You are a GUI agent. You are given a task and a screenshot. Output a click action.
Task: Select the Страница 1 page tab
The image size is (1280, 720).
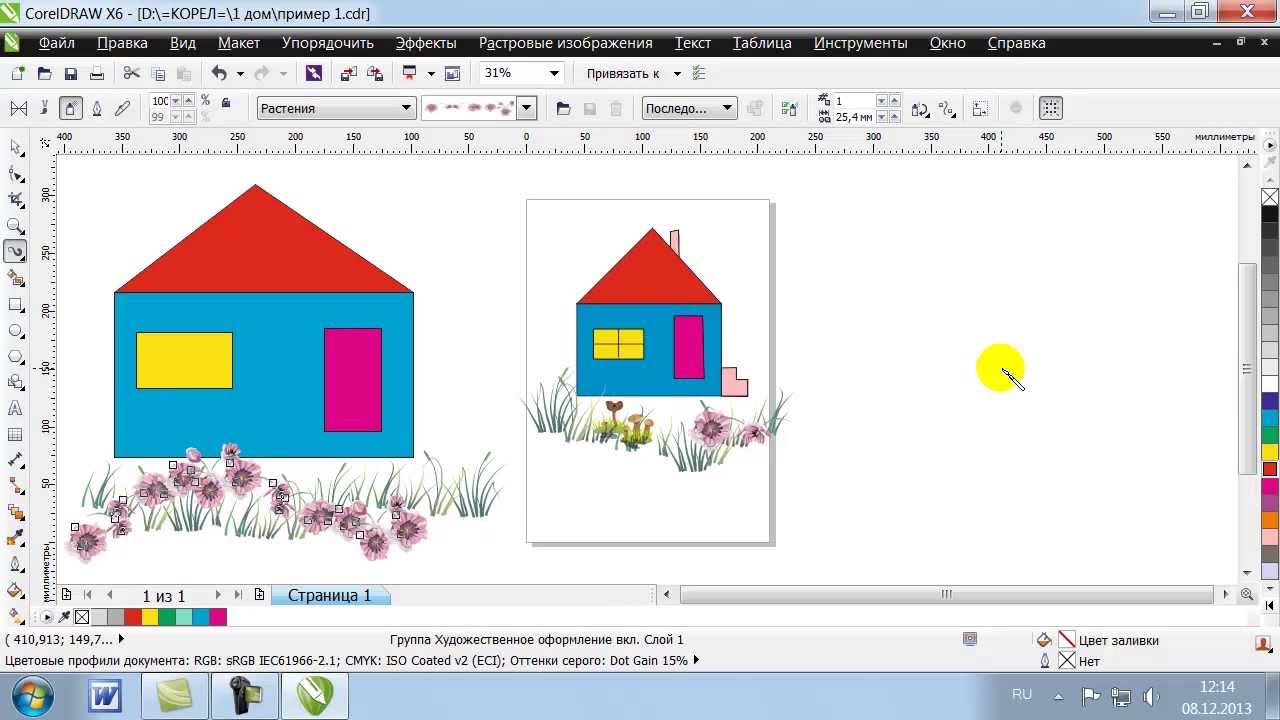tap(329, 595)
